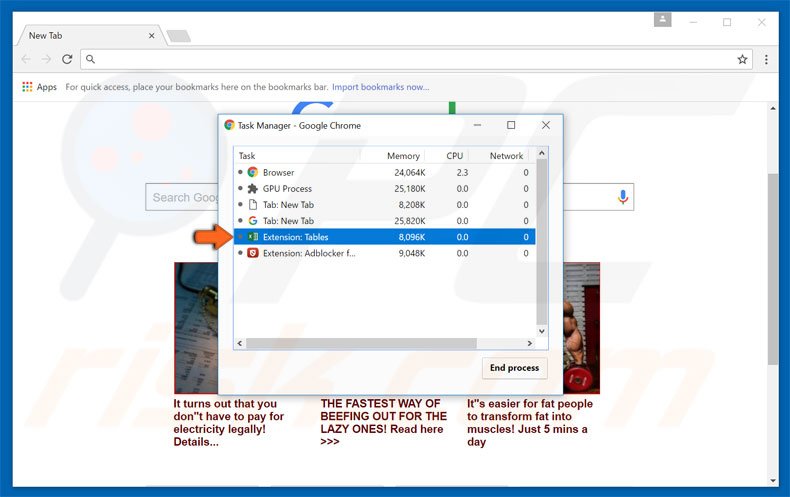Click the page scroll down arrow
This screenshot has height=497, width=790.
tap(773, 480)
